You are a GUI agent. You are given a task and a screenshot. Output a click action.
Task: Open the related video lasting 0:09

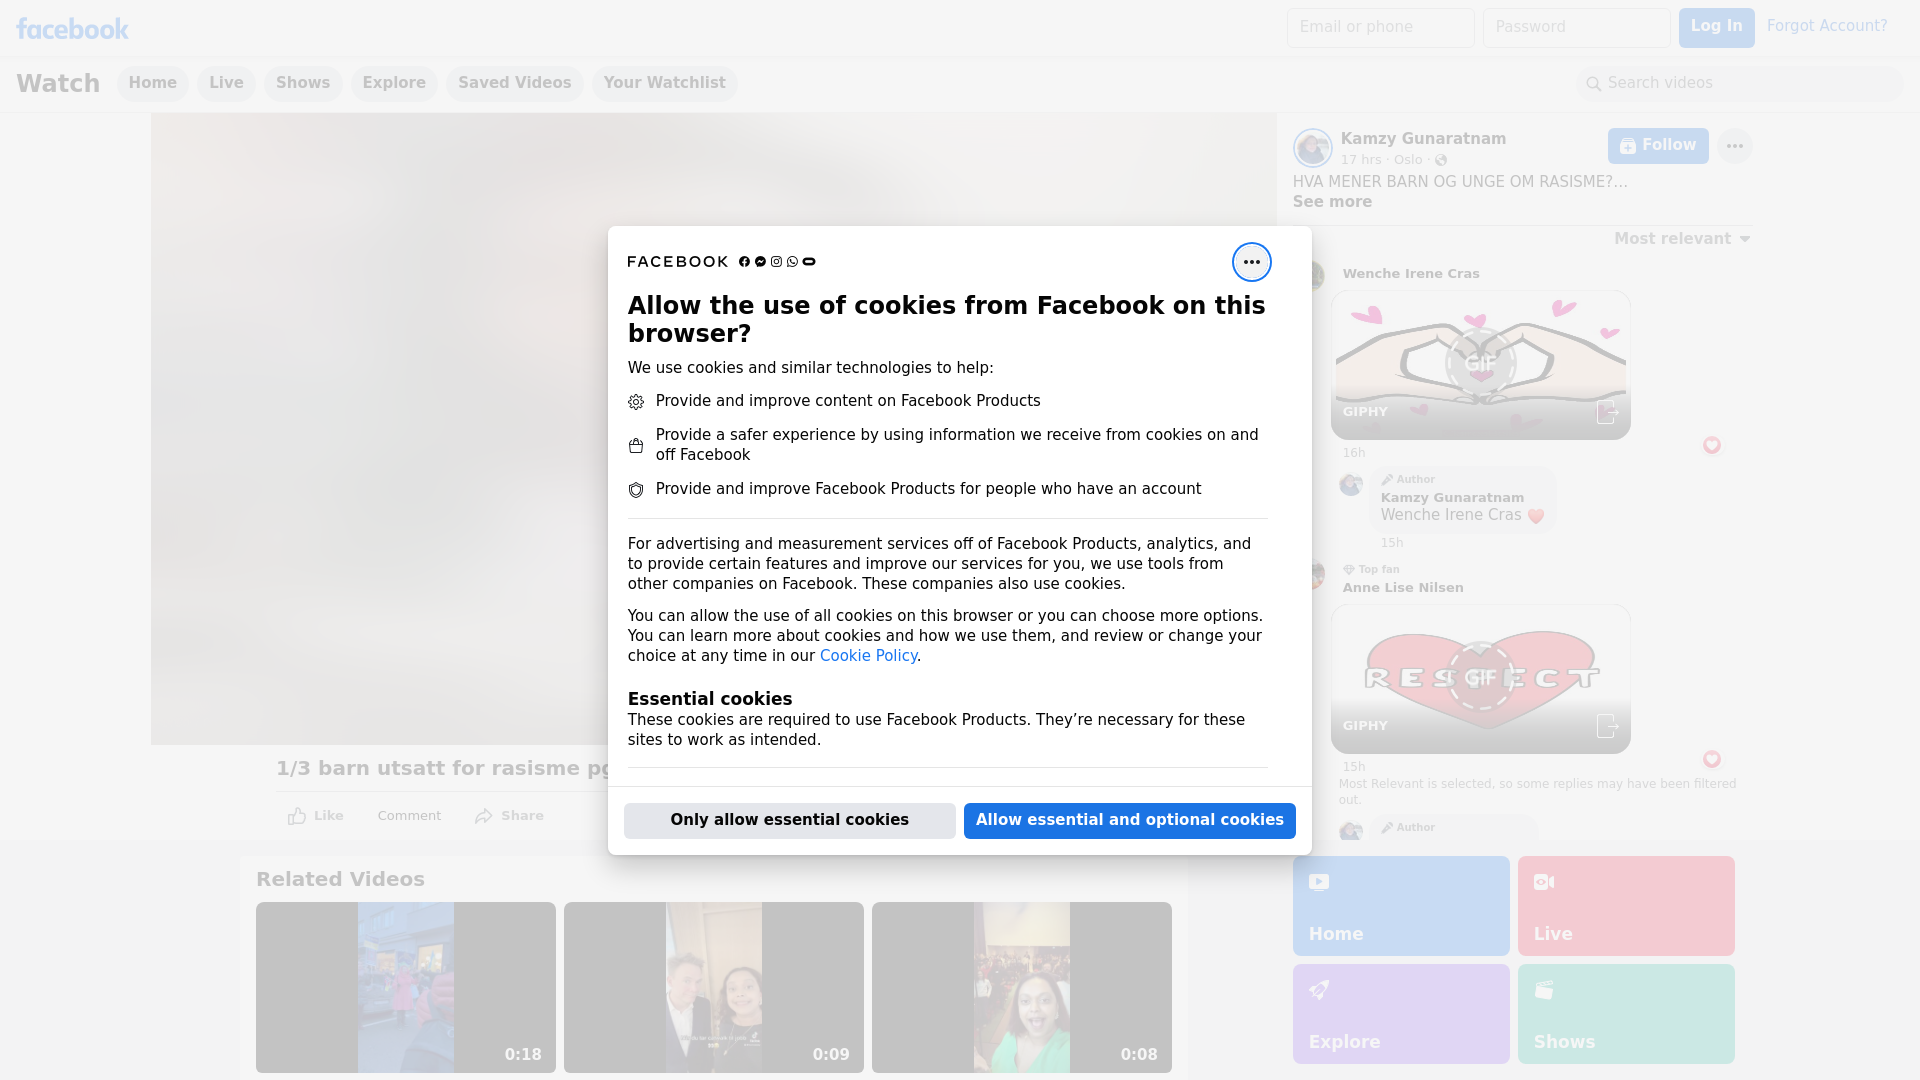tap(714, 987)
